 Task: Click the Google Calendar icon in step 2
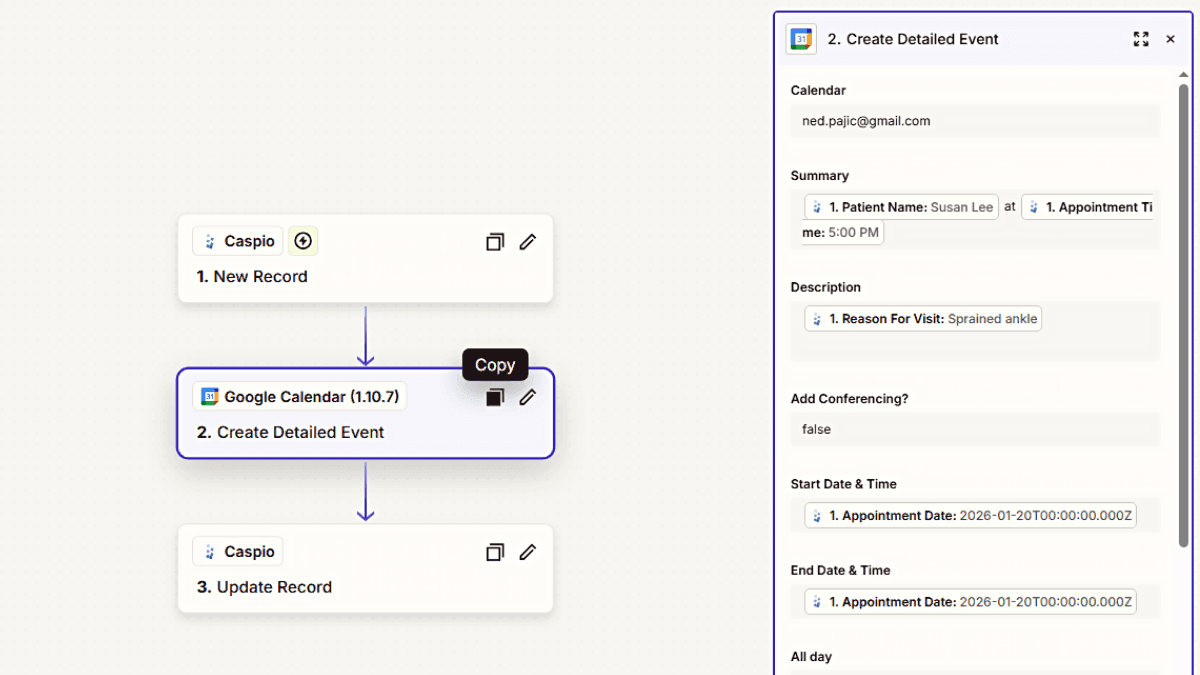click(209, 396)
